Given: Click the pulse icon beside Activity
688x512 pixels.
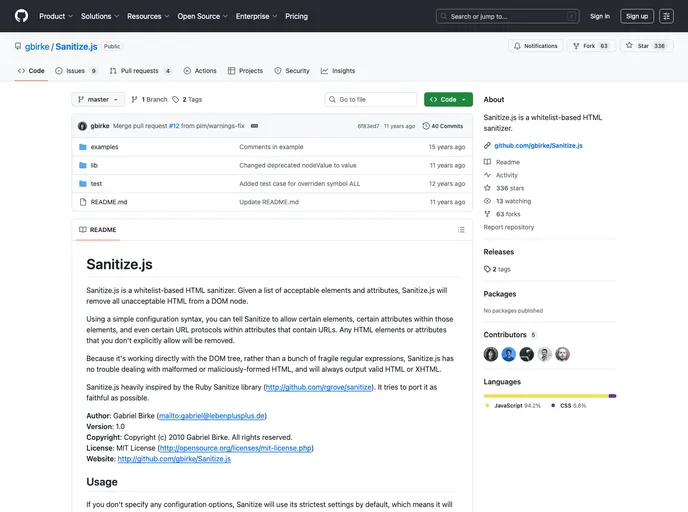Looking at the screenshot, I should coord(487,175).
